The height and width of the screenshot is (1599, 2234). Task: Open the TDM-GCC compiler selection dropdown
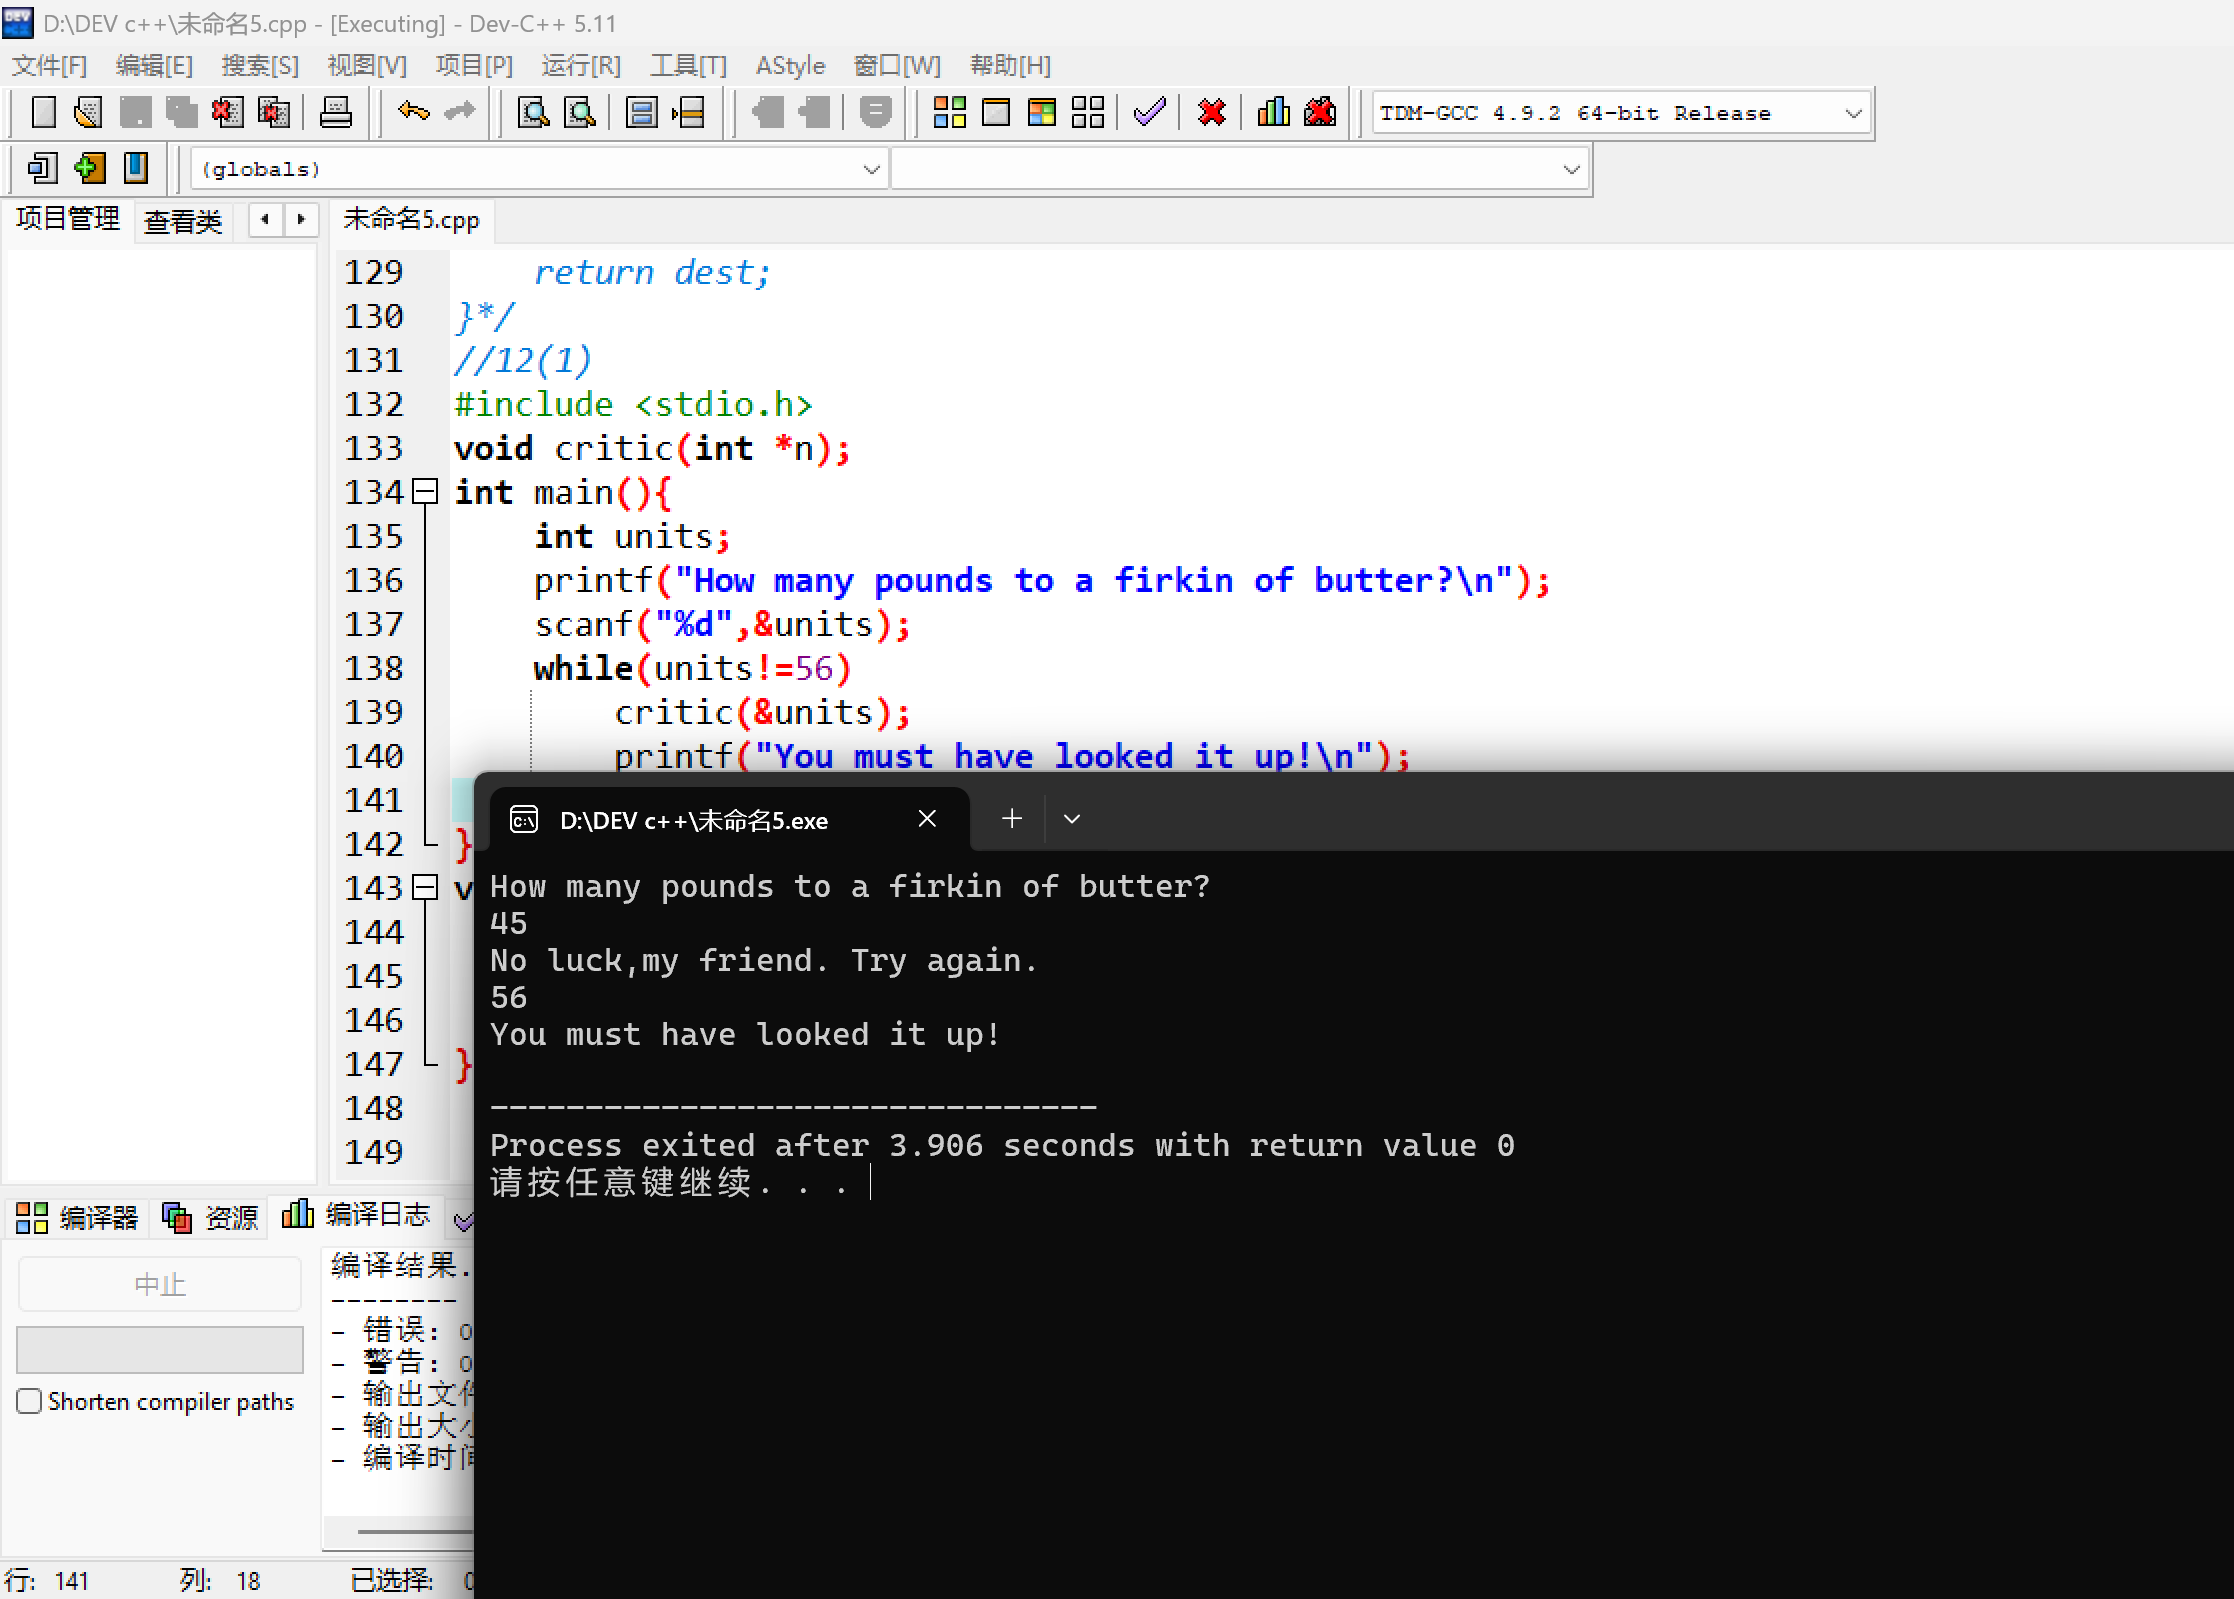[x=1852, y=113]
